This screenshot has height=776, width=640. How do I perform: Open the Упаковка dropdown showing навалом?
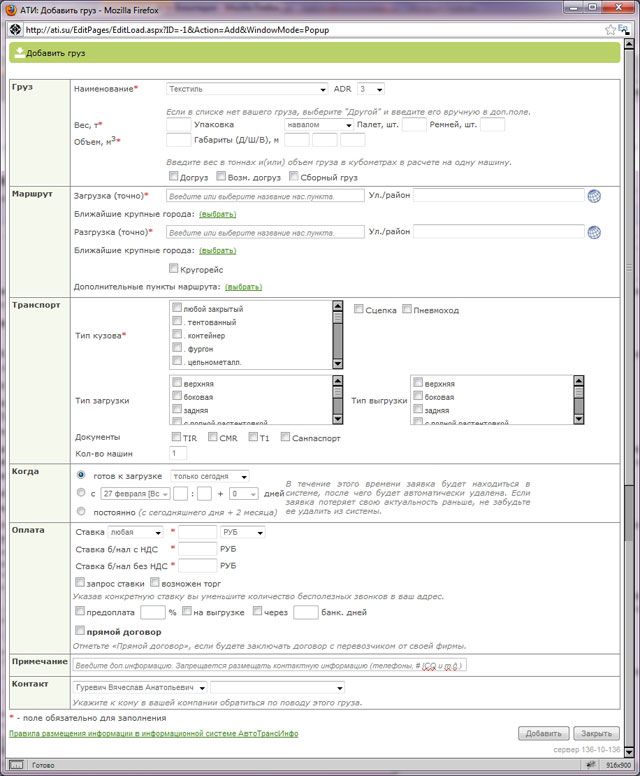point(319,125)
